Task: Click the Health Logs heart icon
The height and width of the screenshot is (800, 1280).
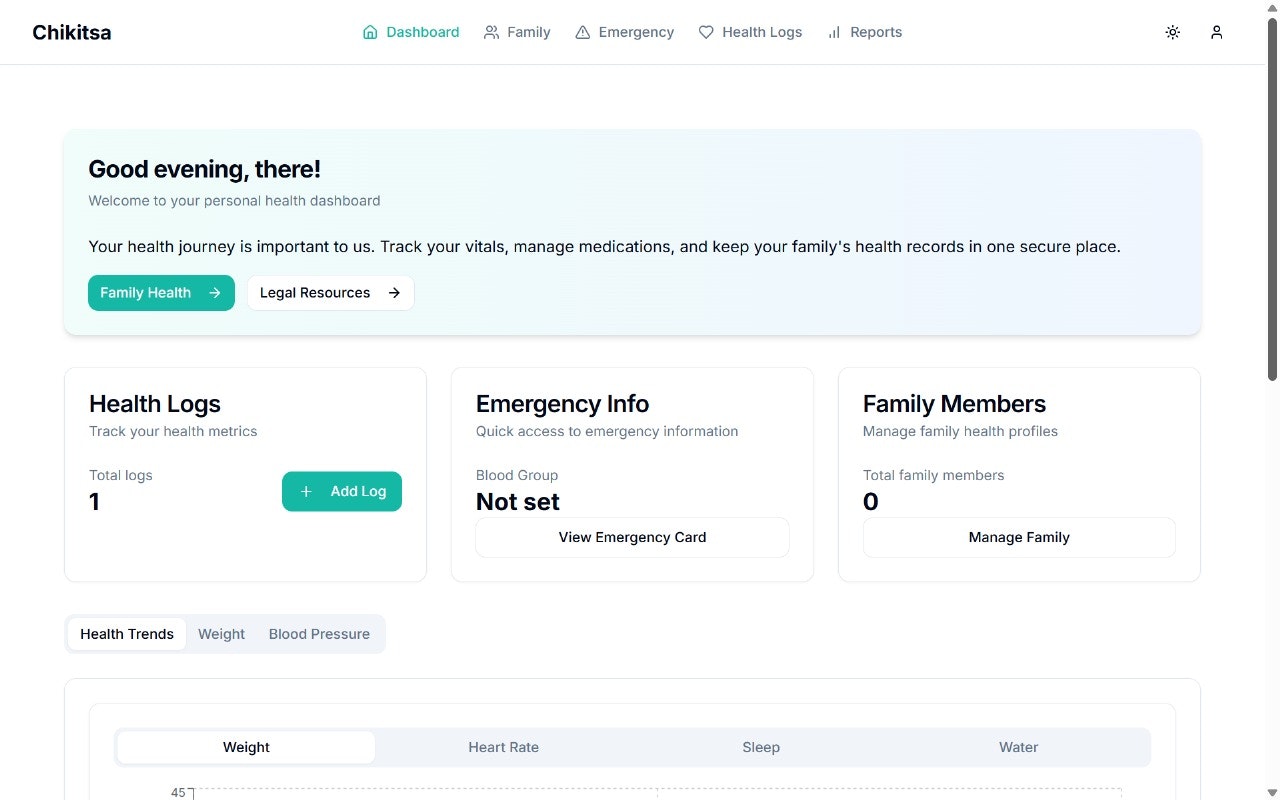Action: [x=706, y=32]
